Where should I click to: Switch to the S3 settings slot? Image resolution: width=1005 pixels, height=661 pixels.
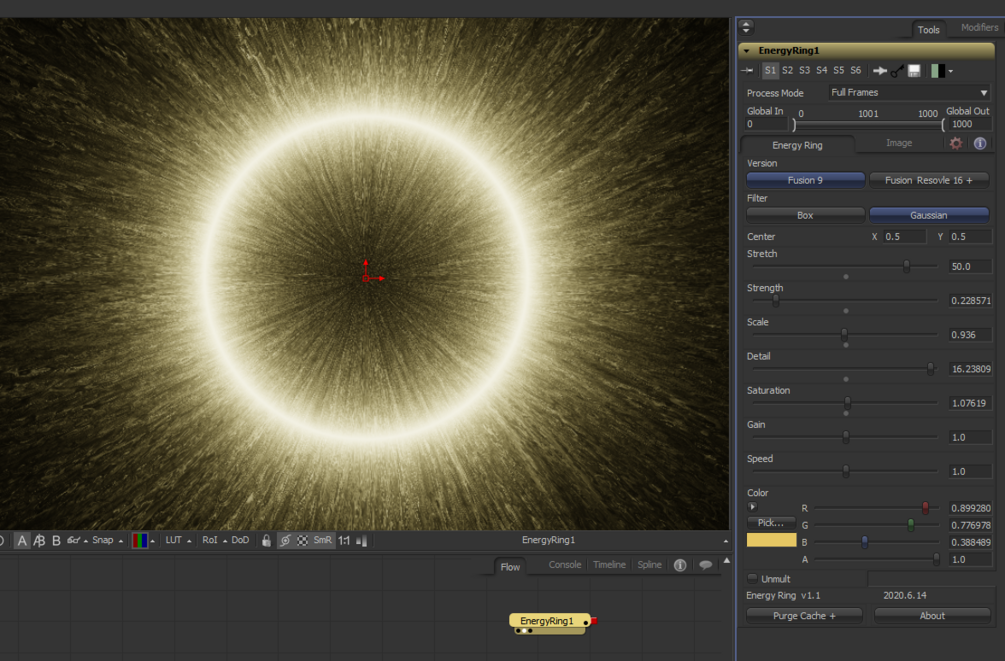pos(804,71)
